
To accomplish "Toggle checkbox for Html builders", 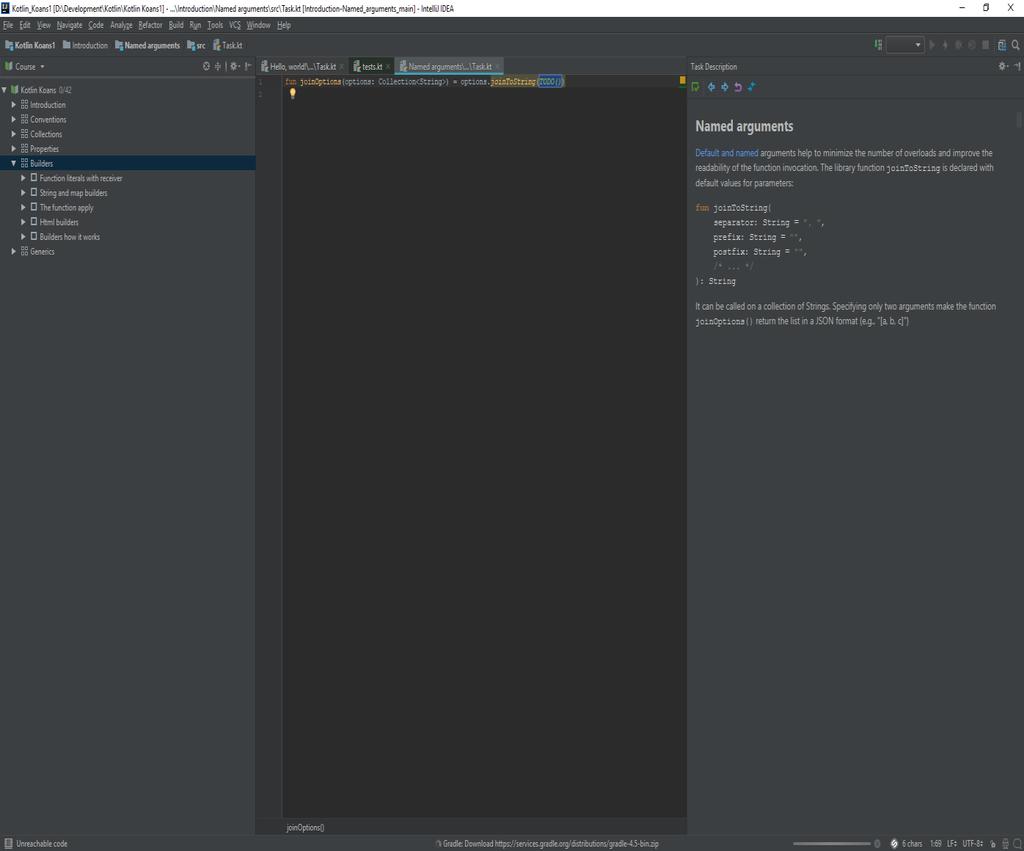I will 34,222.
